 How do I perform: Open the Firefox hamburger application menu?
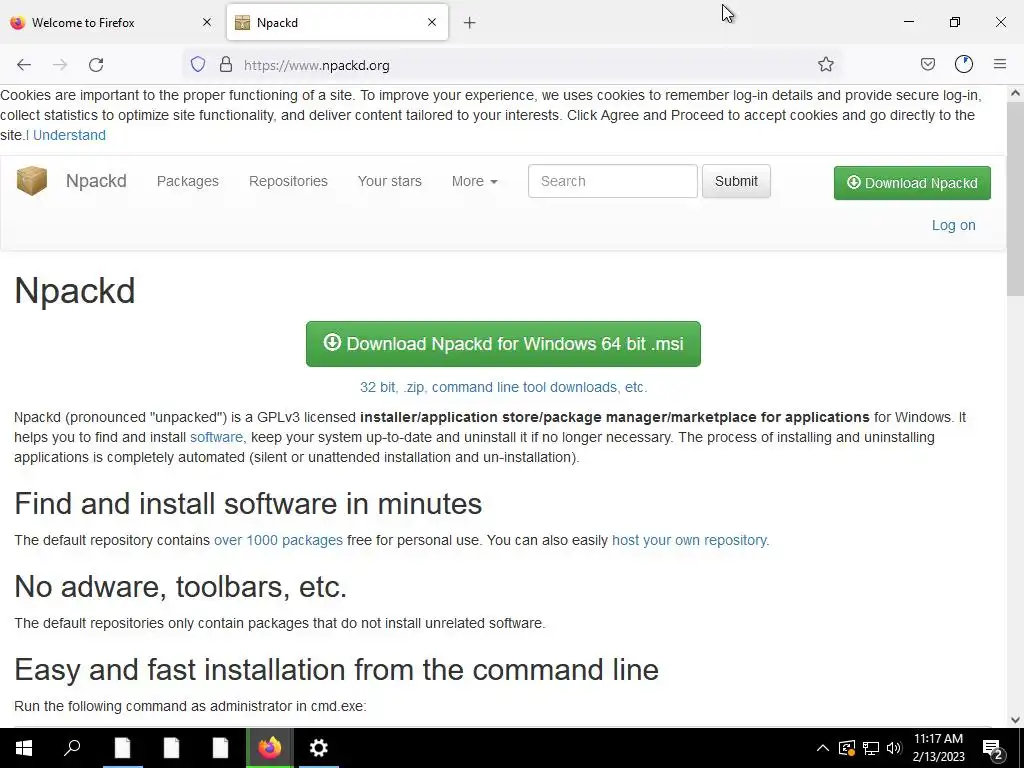pos(1000,64)
